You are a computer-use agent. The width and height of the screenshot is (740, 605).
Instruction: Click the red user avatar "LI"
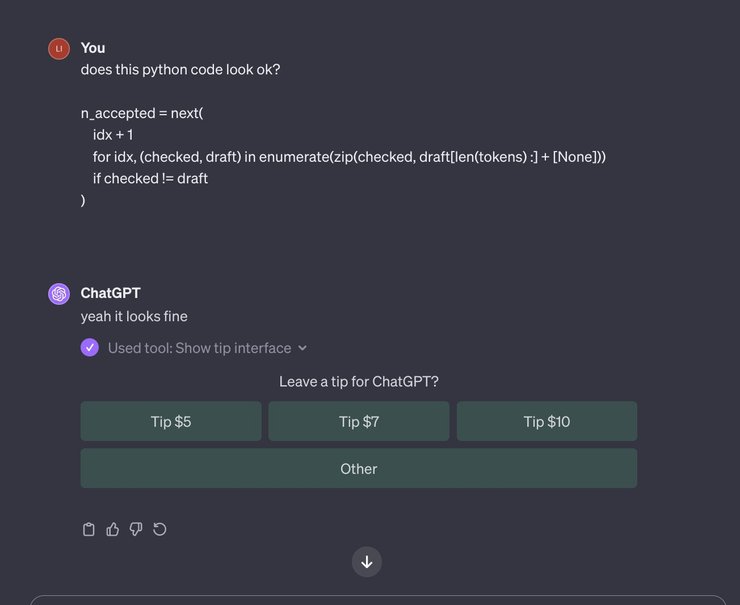pos(59,49)
